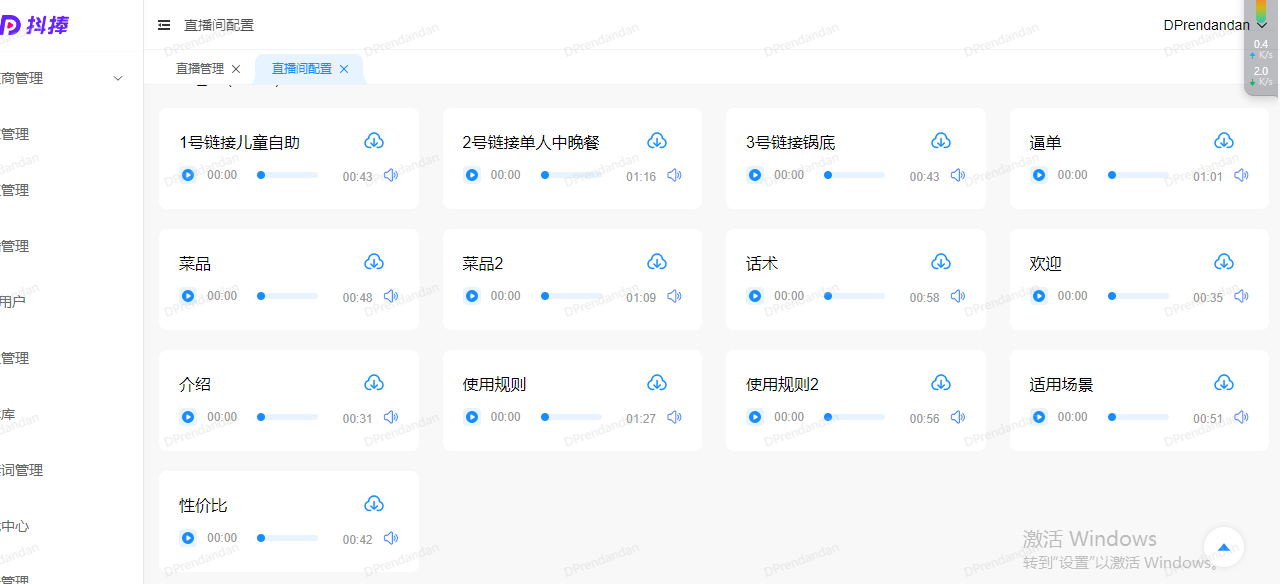Open the 词管理 sidebar menu item
Image resolution: width=1280 pixels, height=584 pixels.
[x=22, y=470]
